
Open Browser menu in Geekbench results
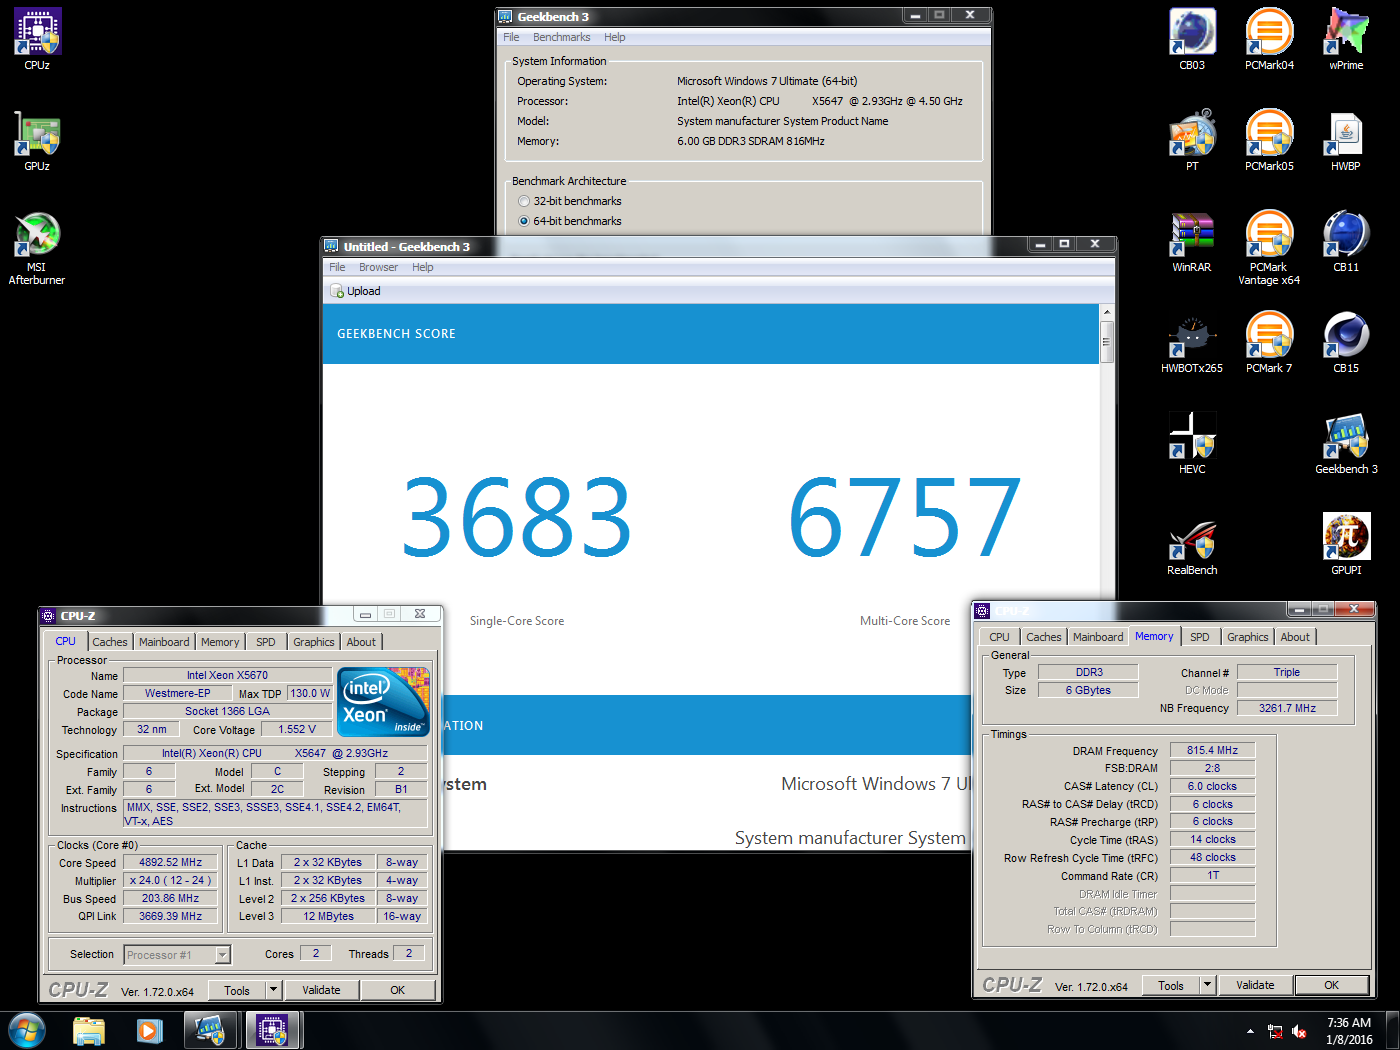tap(378, 267)
